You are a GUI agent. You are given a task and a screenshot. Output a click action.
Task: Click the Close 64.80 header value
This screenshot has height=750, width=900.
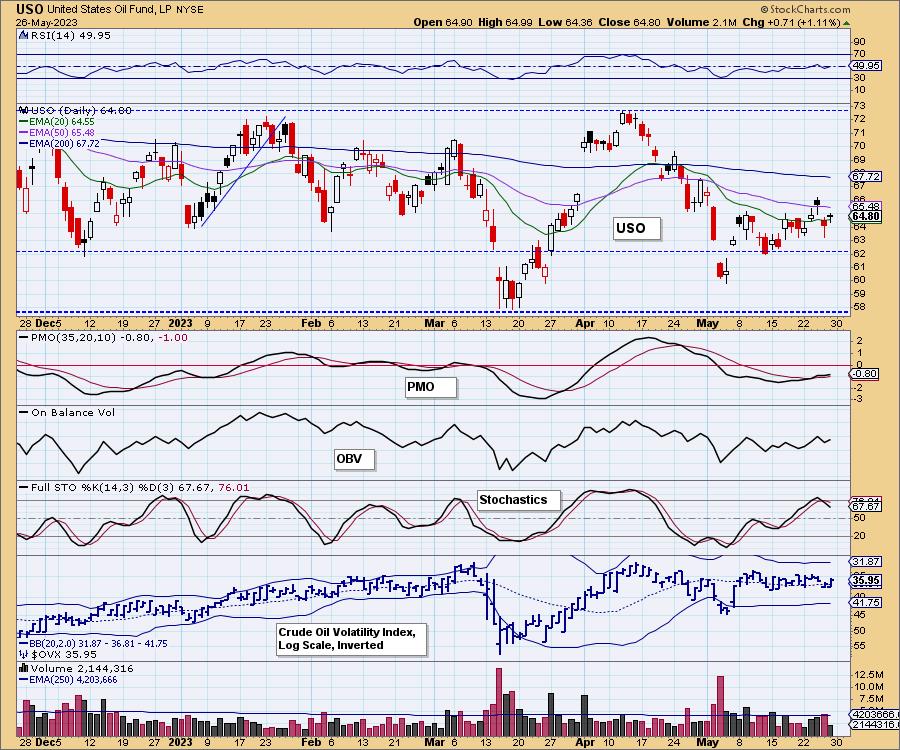pyautogui.click(x=630, y=22)
